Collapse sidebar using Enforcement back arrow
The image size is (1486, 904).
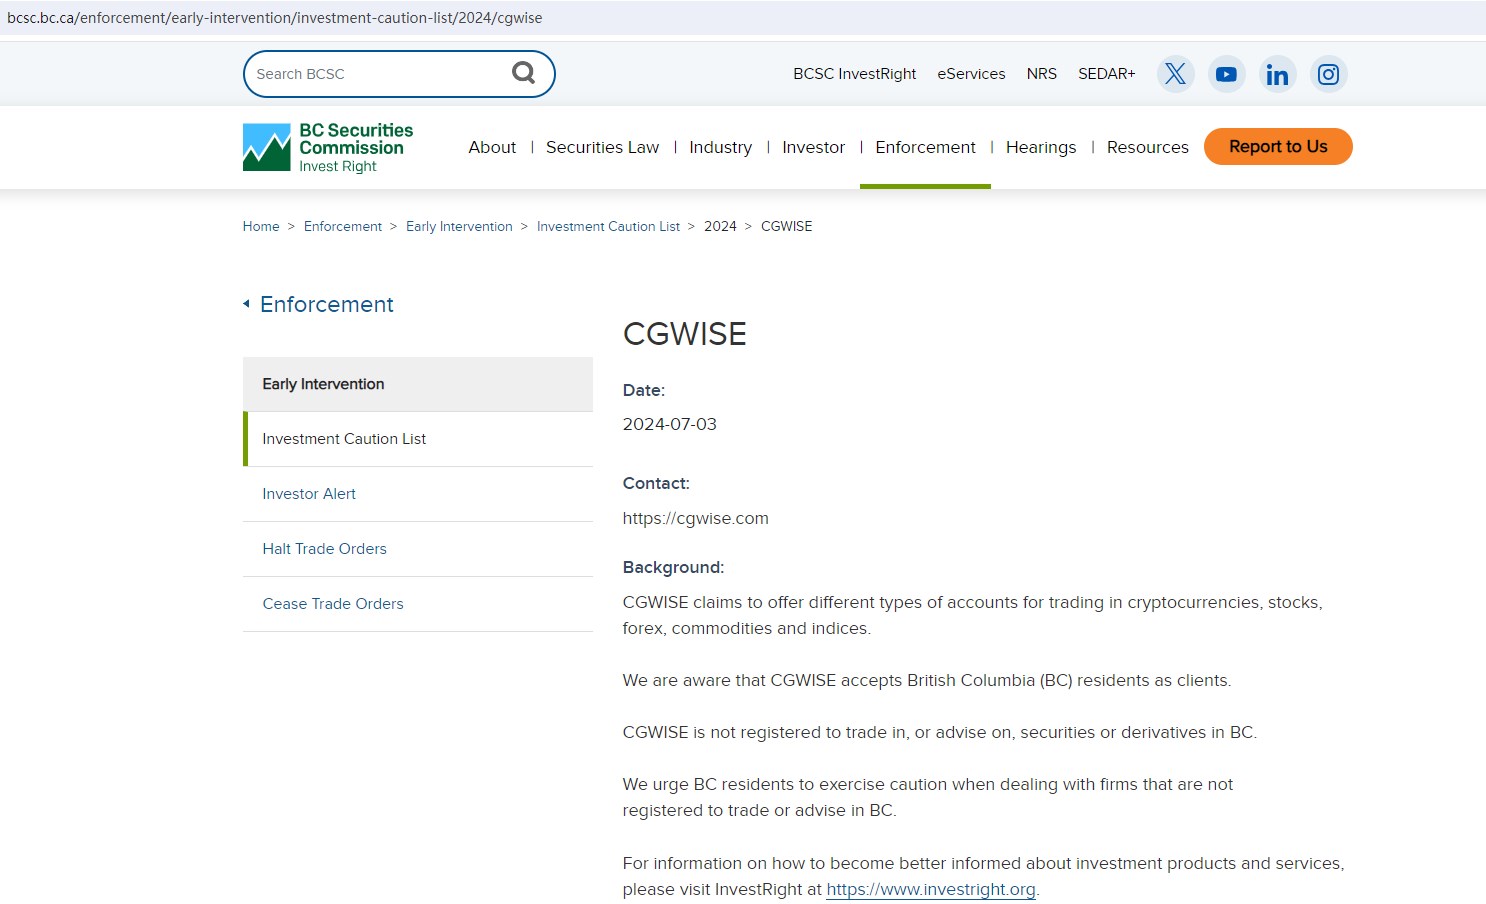(x=246, y=304)
